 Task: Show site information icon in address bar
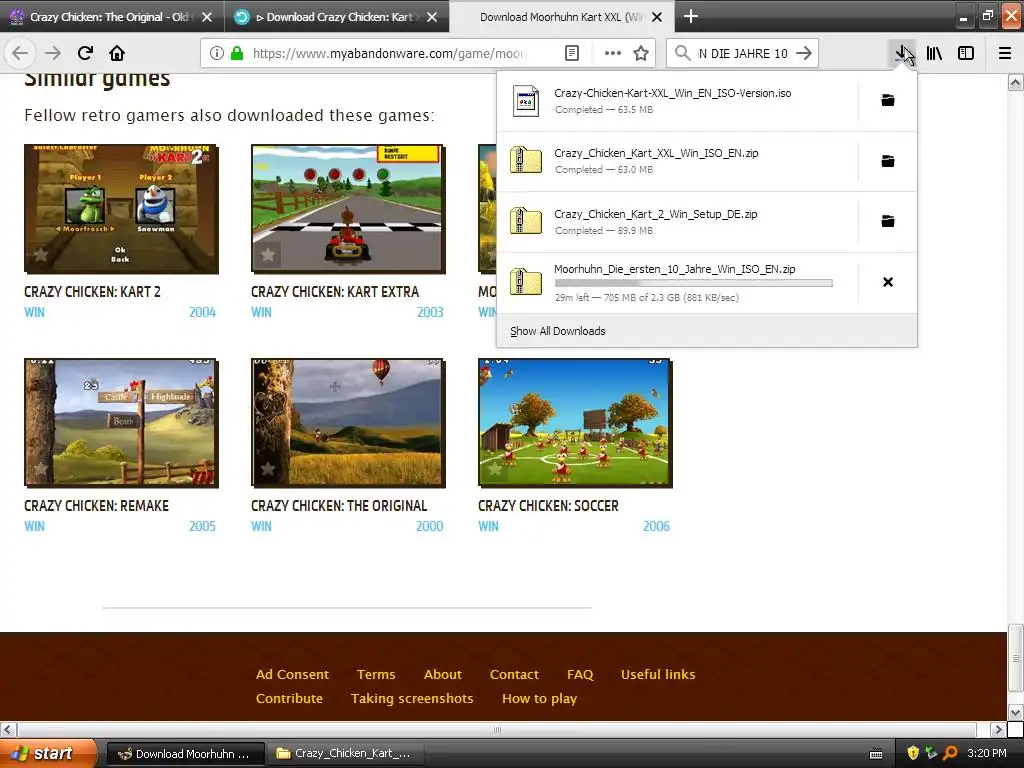coord(217,53)
